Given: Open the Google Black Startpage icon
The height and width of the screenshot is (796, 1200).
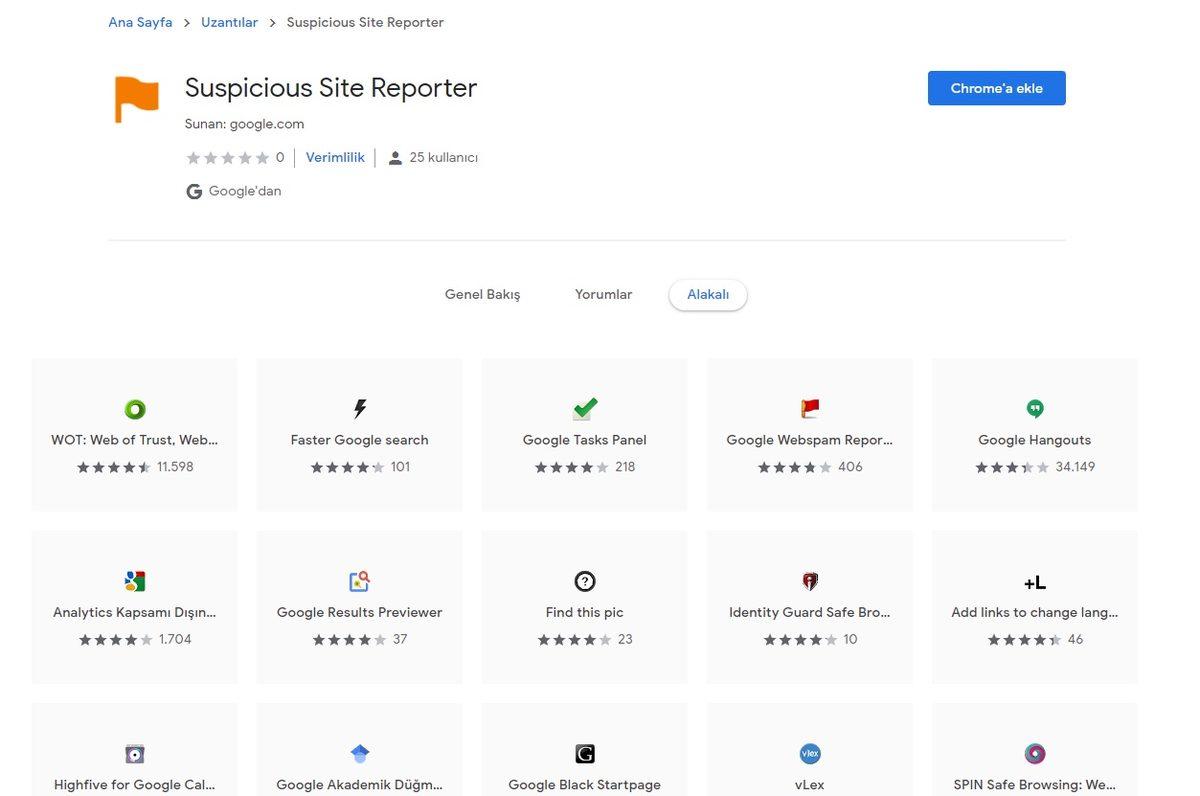Looking at the screenshot, I should (x=584, y=753).
